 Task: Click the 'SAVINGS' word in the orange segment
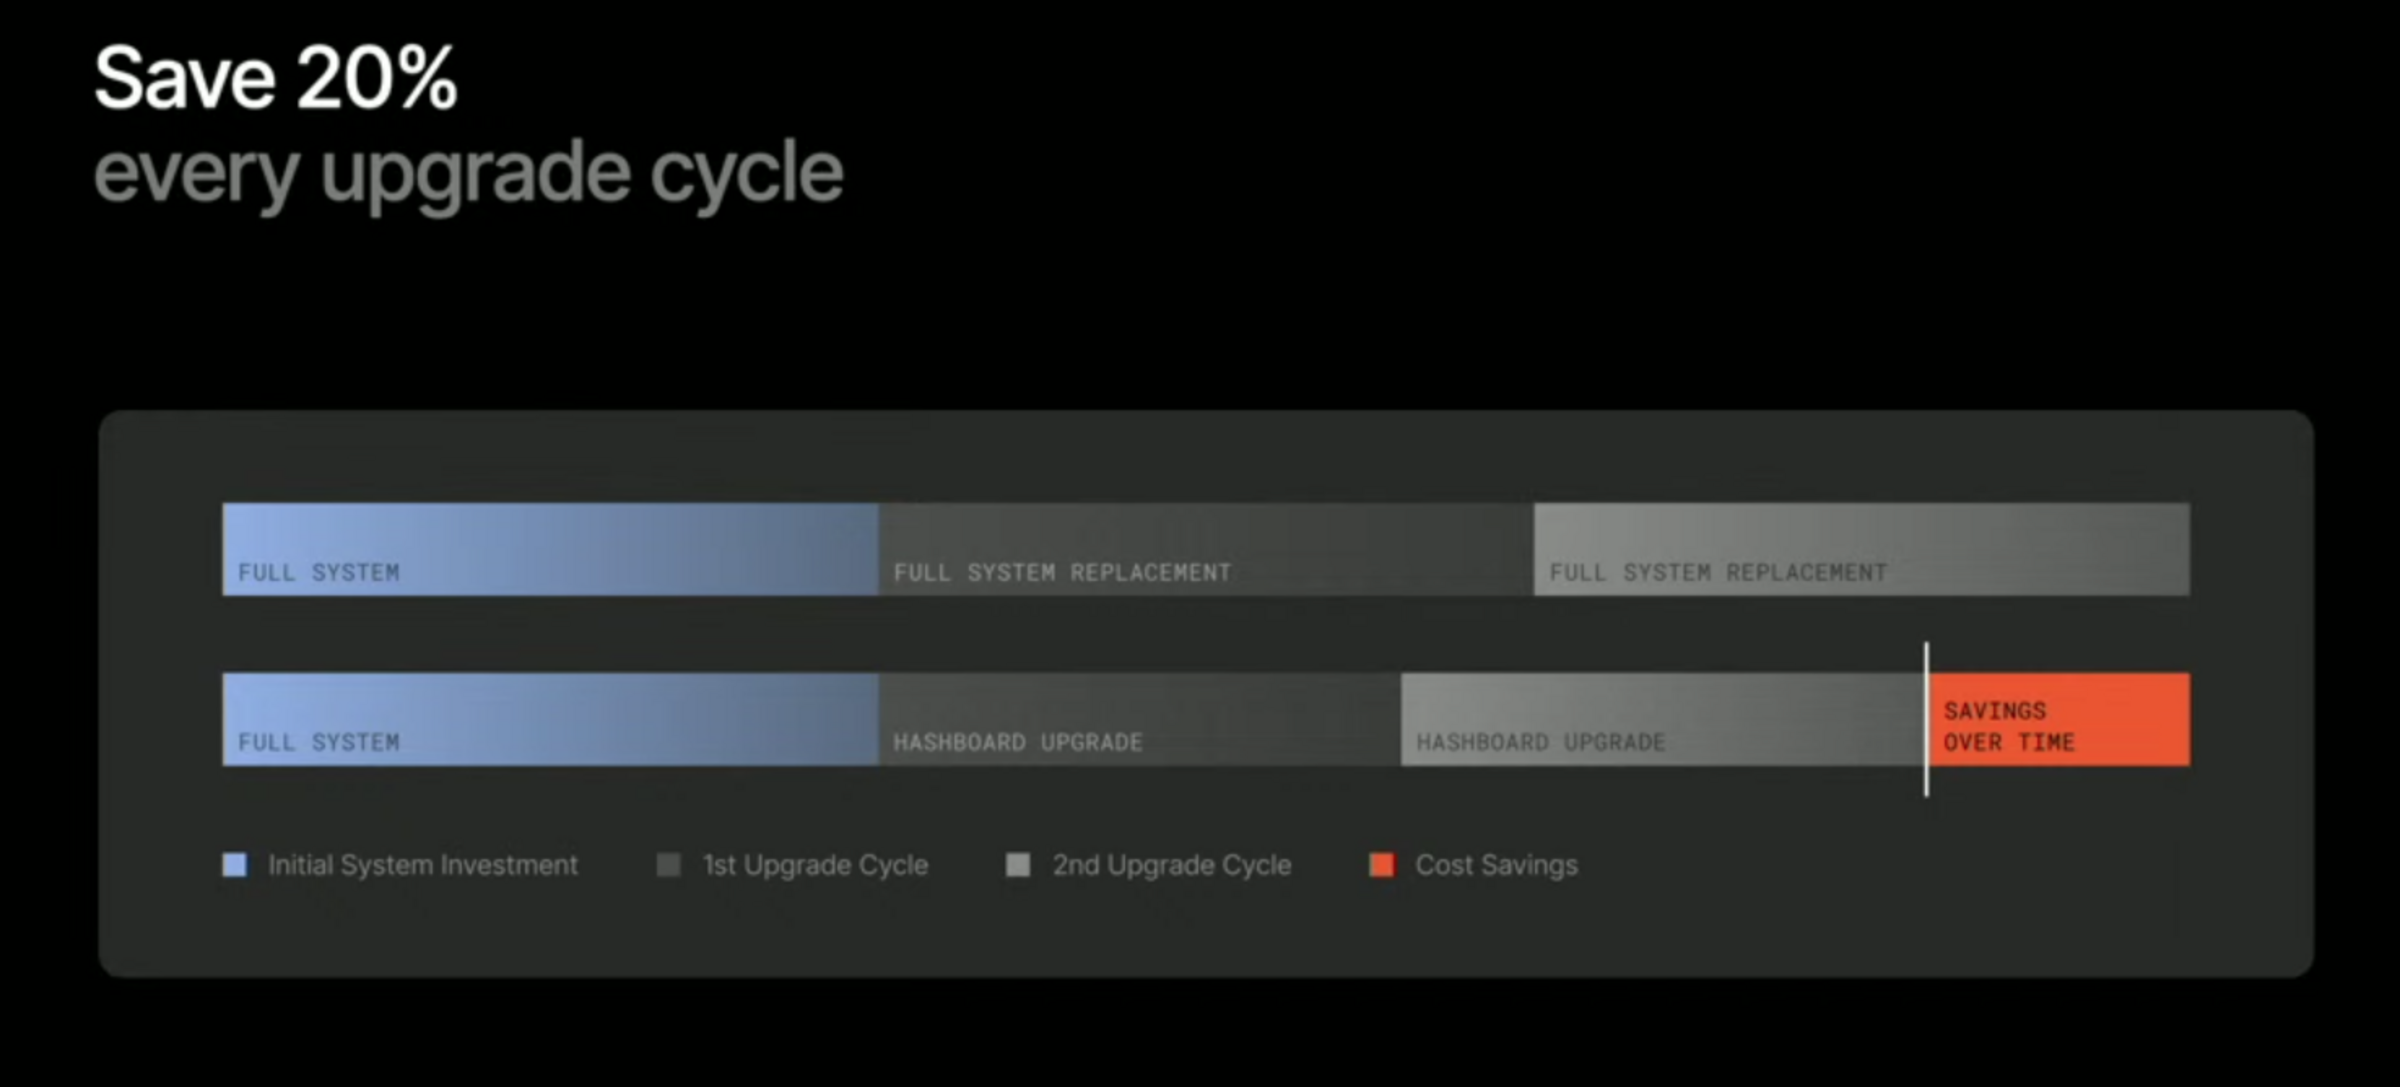pyautogui.click(x=1994, y=711)
